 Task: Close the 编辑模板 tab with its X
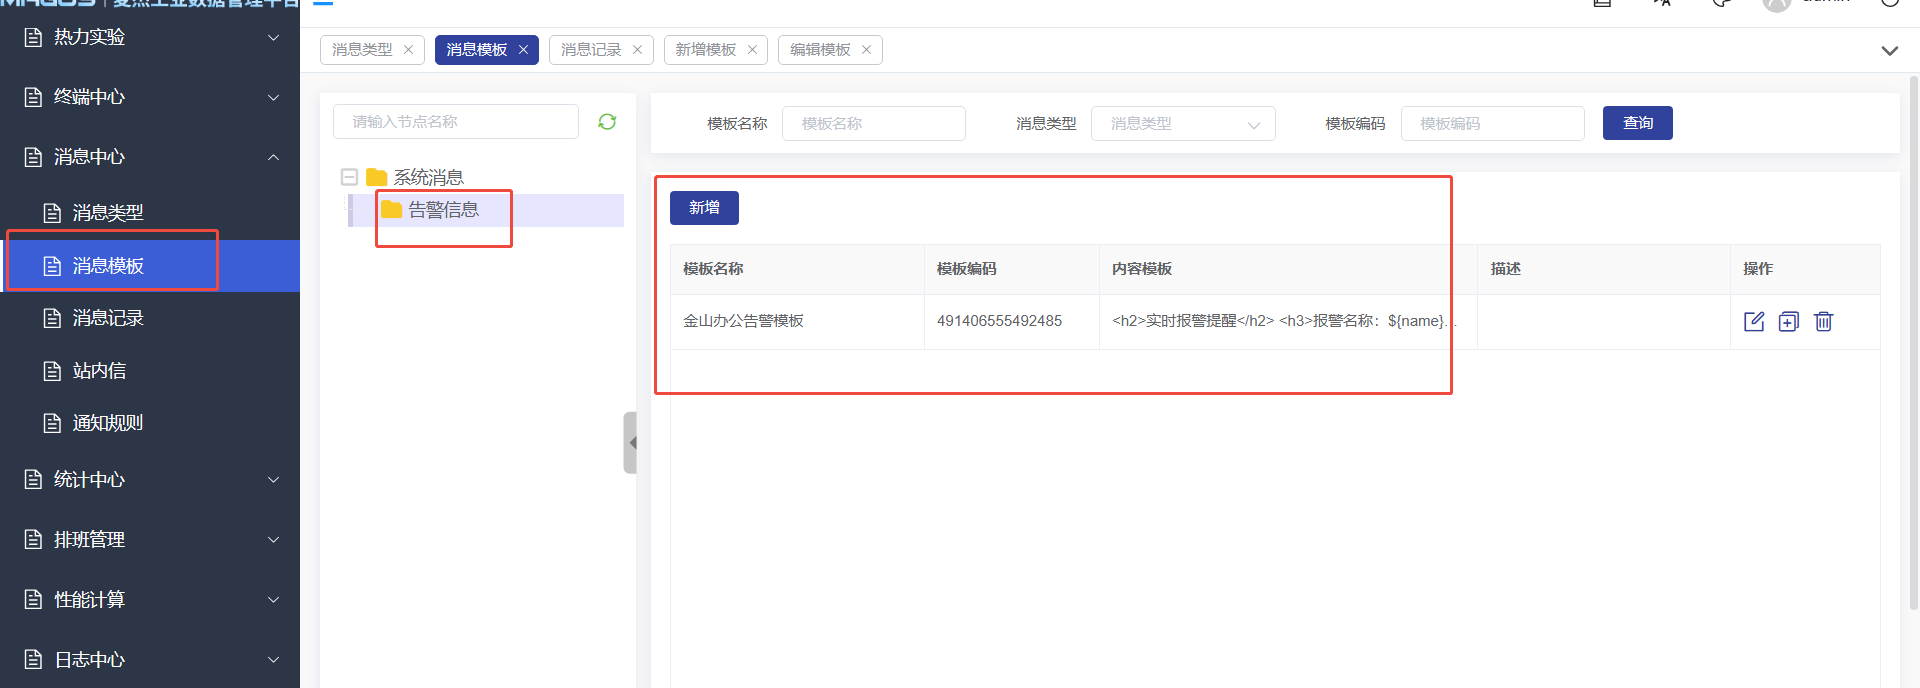point(866,50)
